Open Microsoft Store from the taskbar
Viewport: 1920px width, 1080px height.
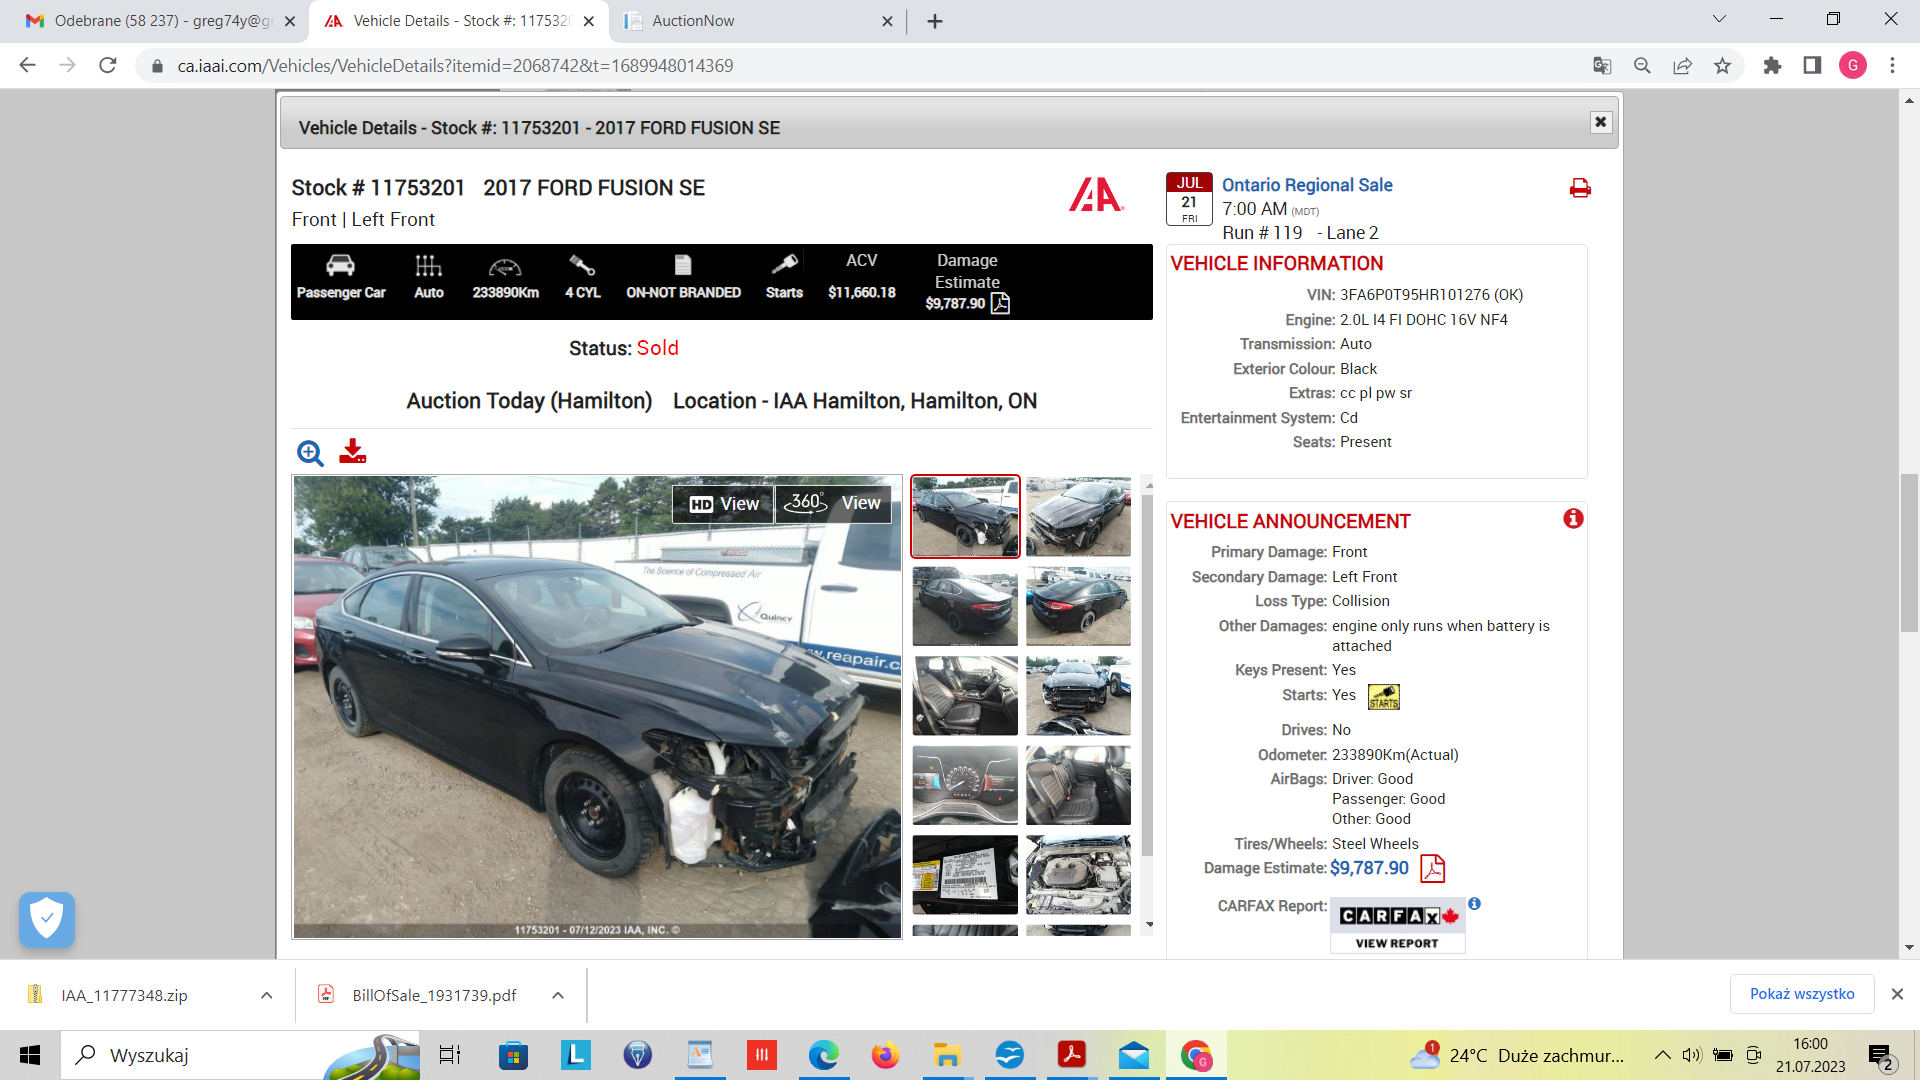tap(513, 1055)
